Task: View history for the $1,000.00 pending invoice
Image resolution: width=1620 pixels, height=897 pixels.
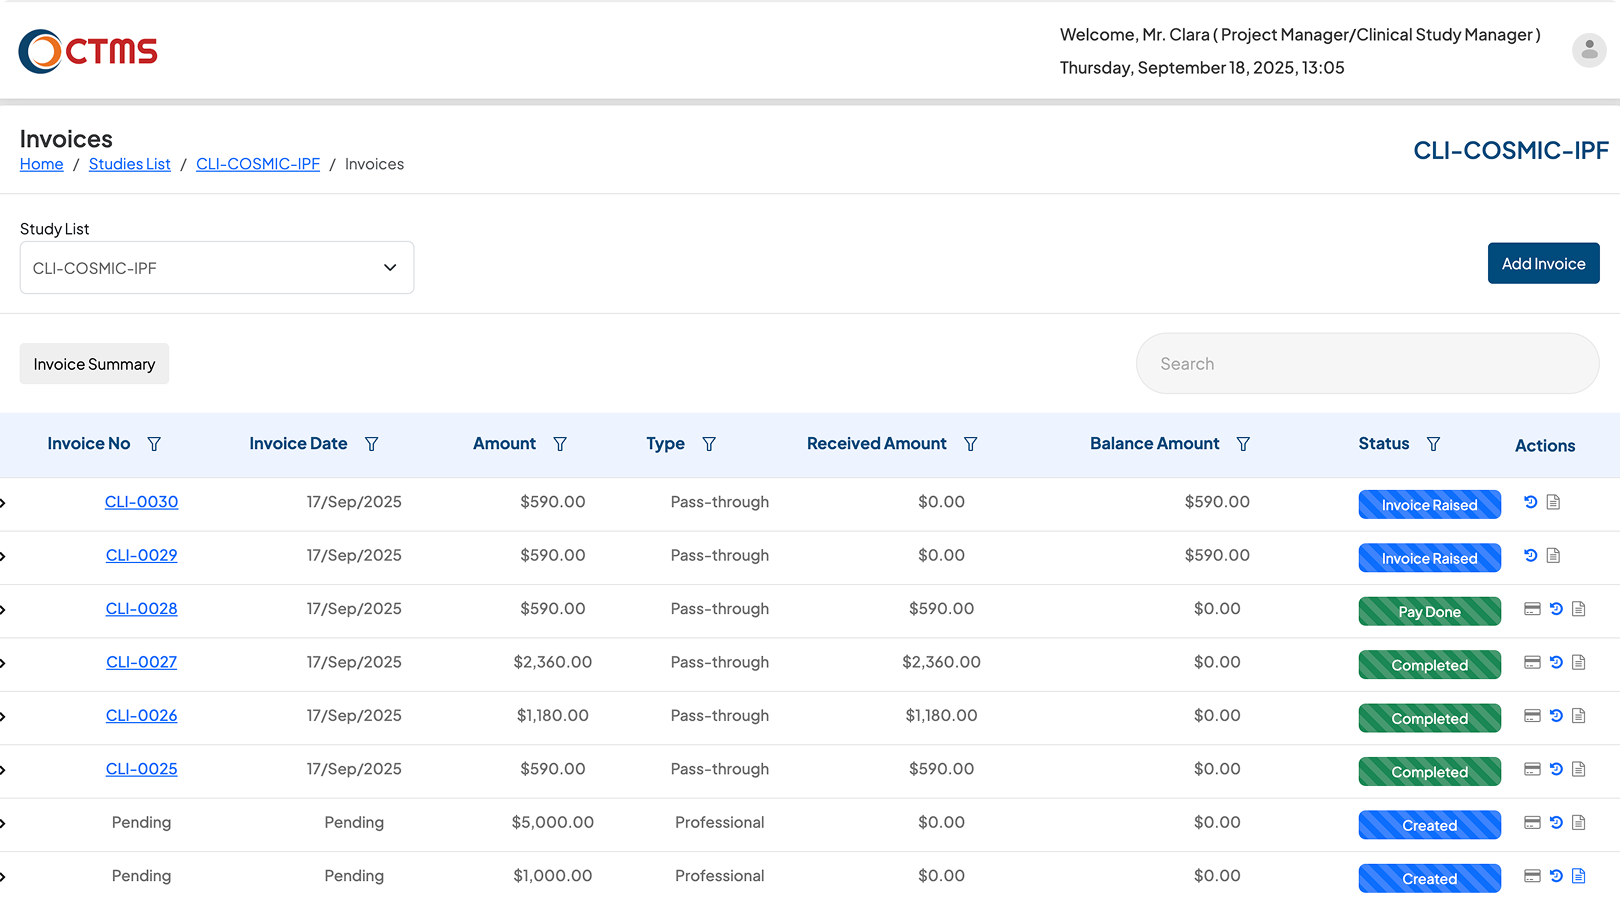Action: coord(1556,876)
